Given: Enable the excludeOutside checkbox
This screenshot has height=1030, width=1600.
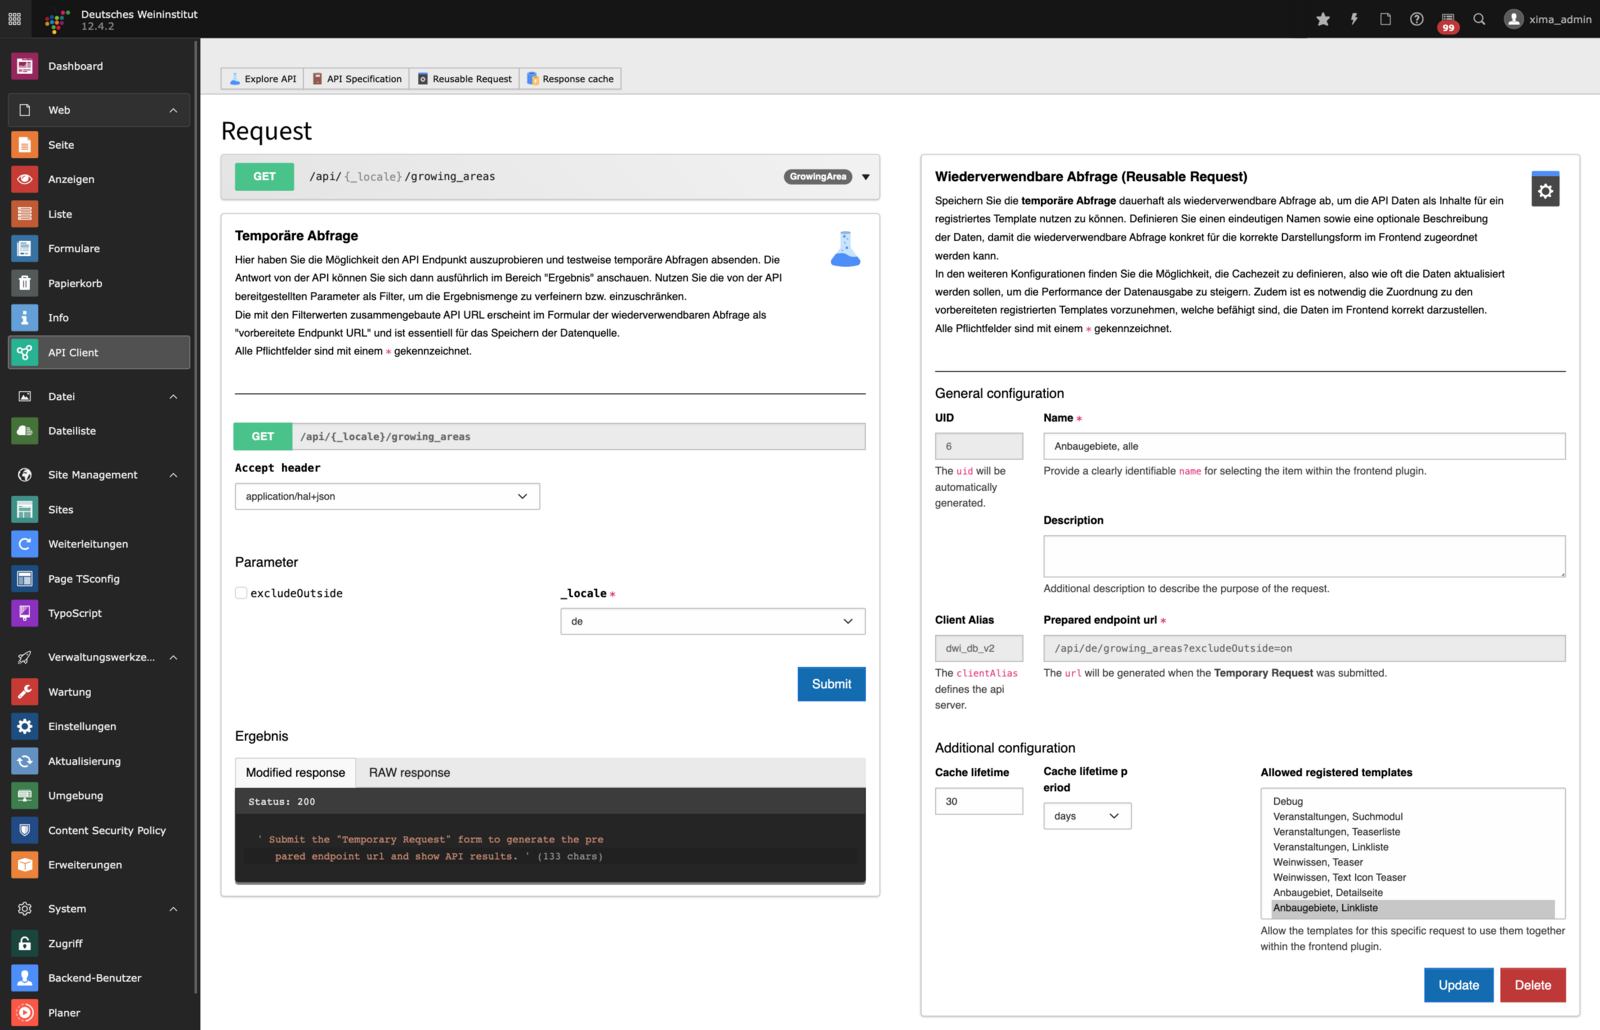Looking at the screenshot, I should coord(241,593).
